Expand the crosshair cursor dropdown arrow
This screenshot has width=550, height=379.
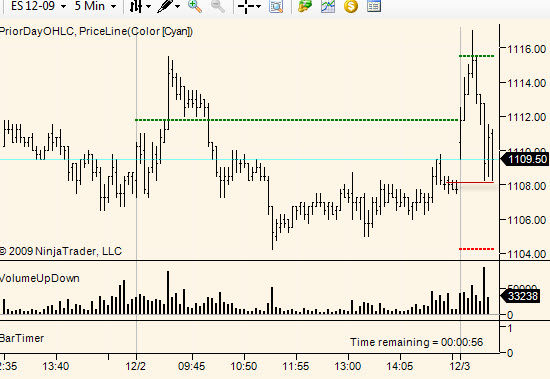259,6
